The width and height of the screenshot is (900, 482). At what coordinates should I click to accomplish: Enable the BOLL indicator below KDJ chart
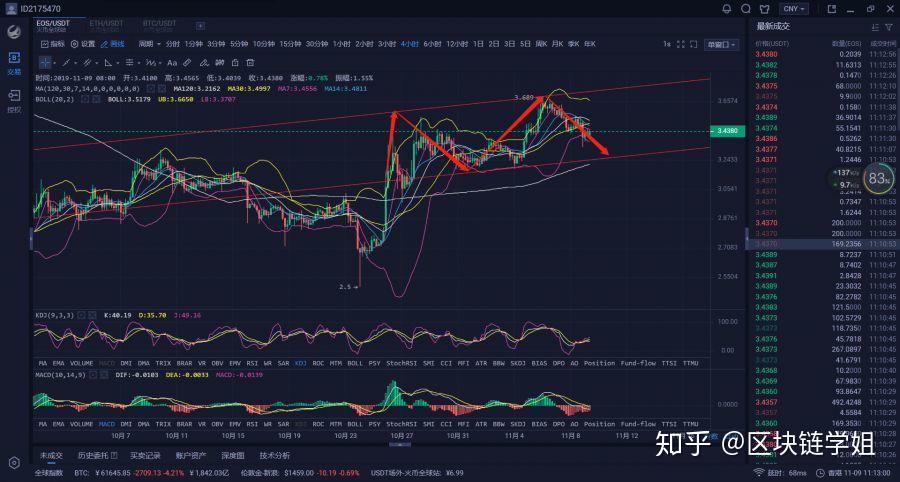pyautogui.click(x=355, y=362)
